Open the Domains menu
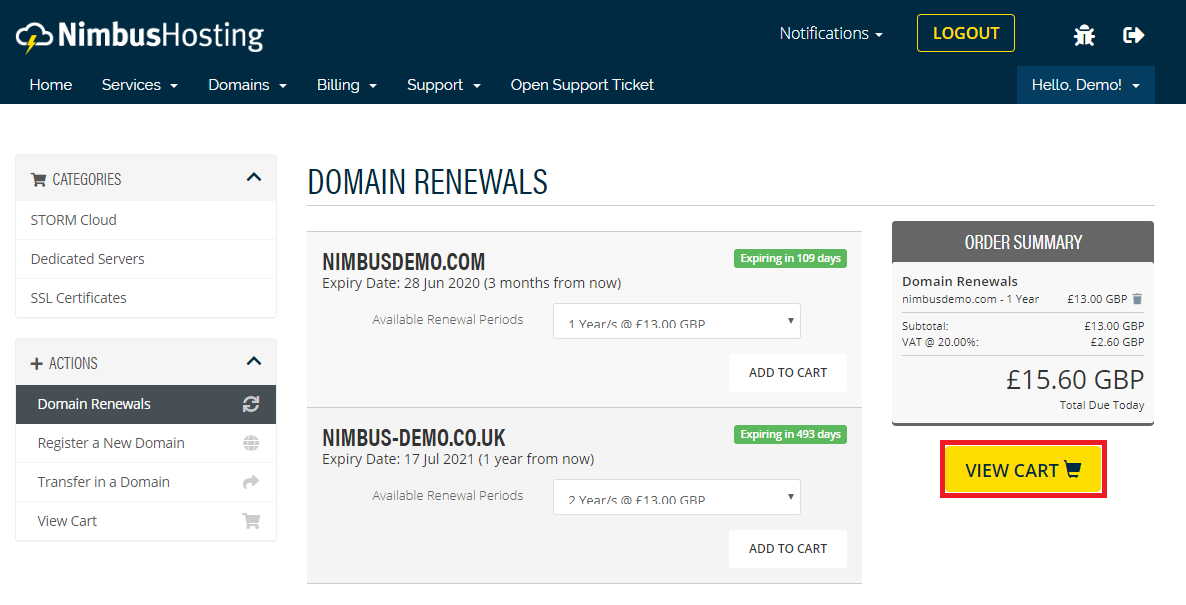 click(x=247, y=85)
